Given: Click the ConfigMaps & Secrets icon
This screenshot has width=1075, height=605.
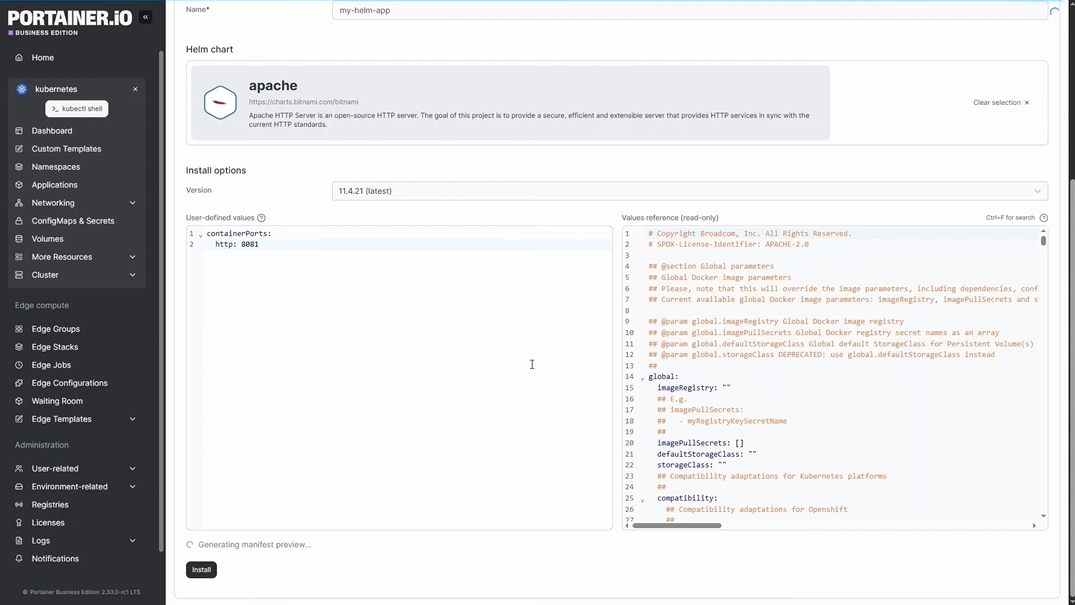Looking at the screenshot, I should [19, 221].
